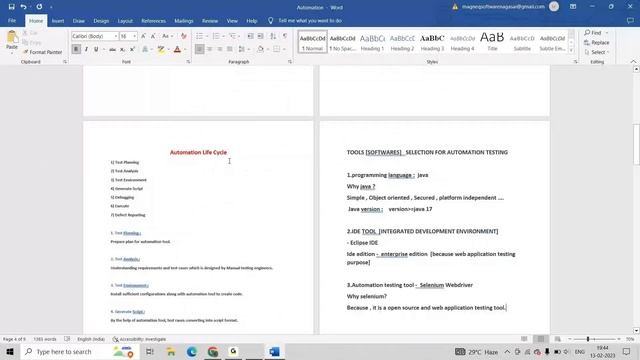Increase font size with Grow Font icon
This screenshot has width=640, height=360.
pos(143,36)
